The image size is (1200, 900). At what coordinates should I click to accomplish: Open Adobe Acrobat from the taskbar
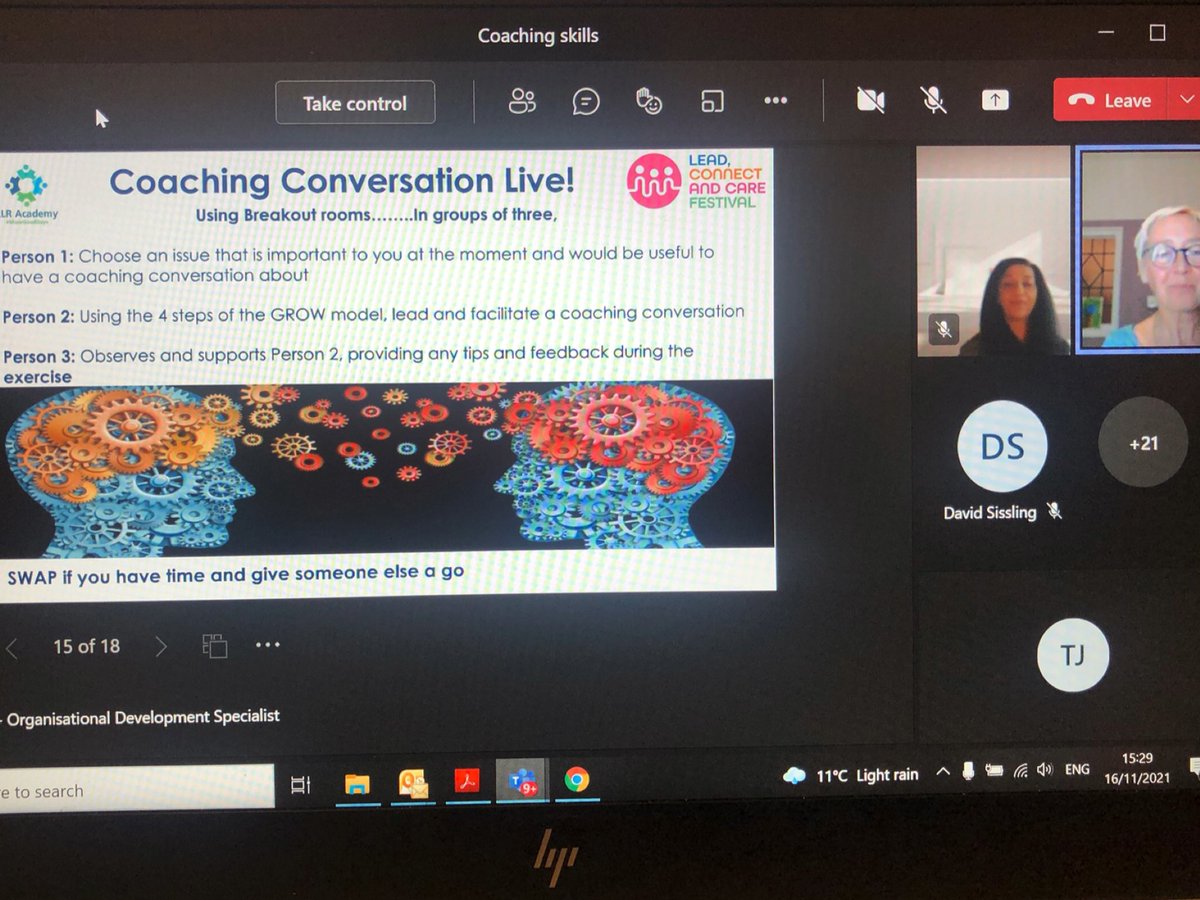point(467,782)
